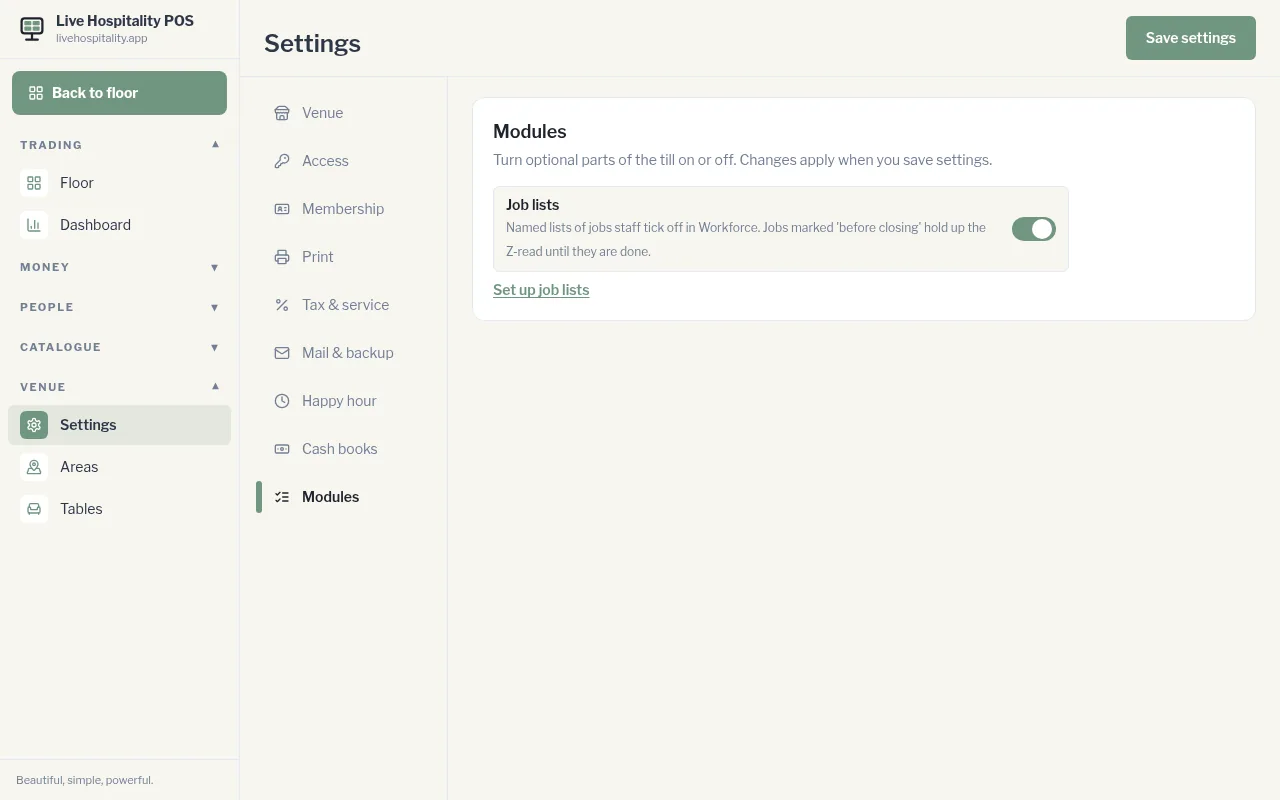Click the Tables sofa icon
This screenshot has height=800, width=1280.
[x=34, y=509]
